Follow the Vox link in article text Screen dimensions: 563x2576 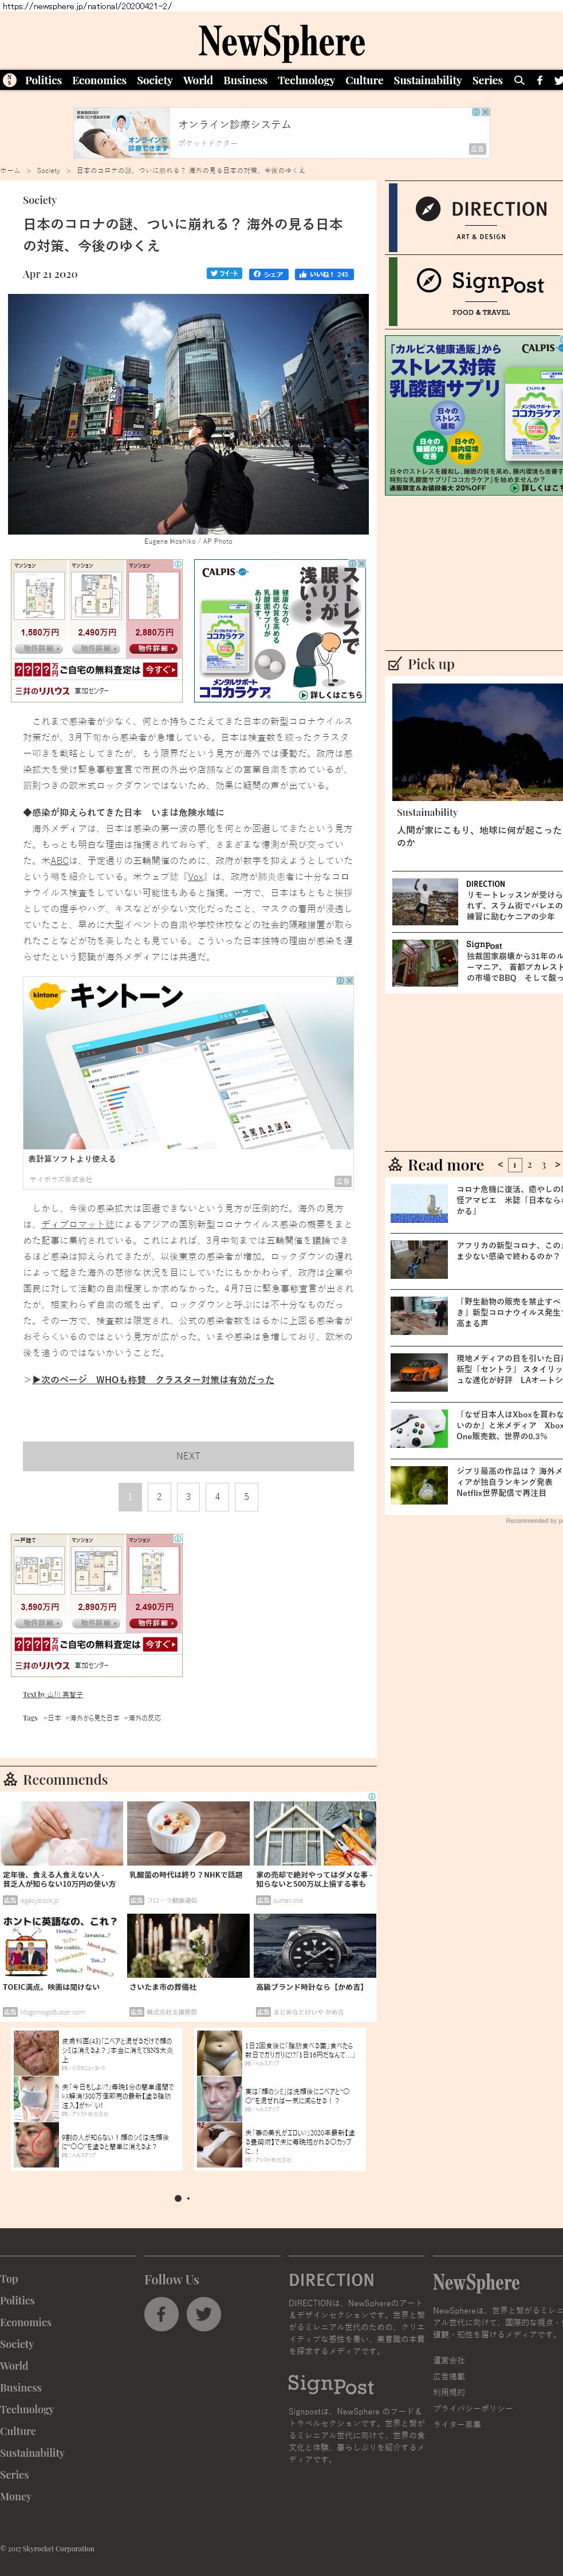196,876
